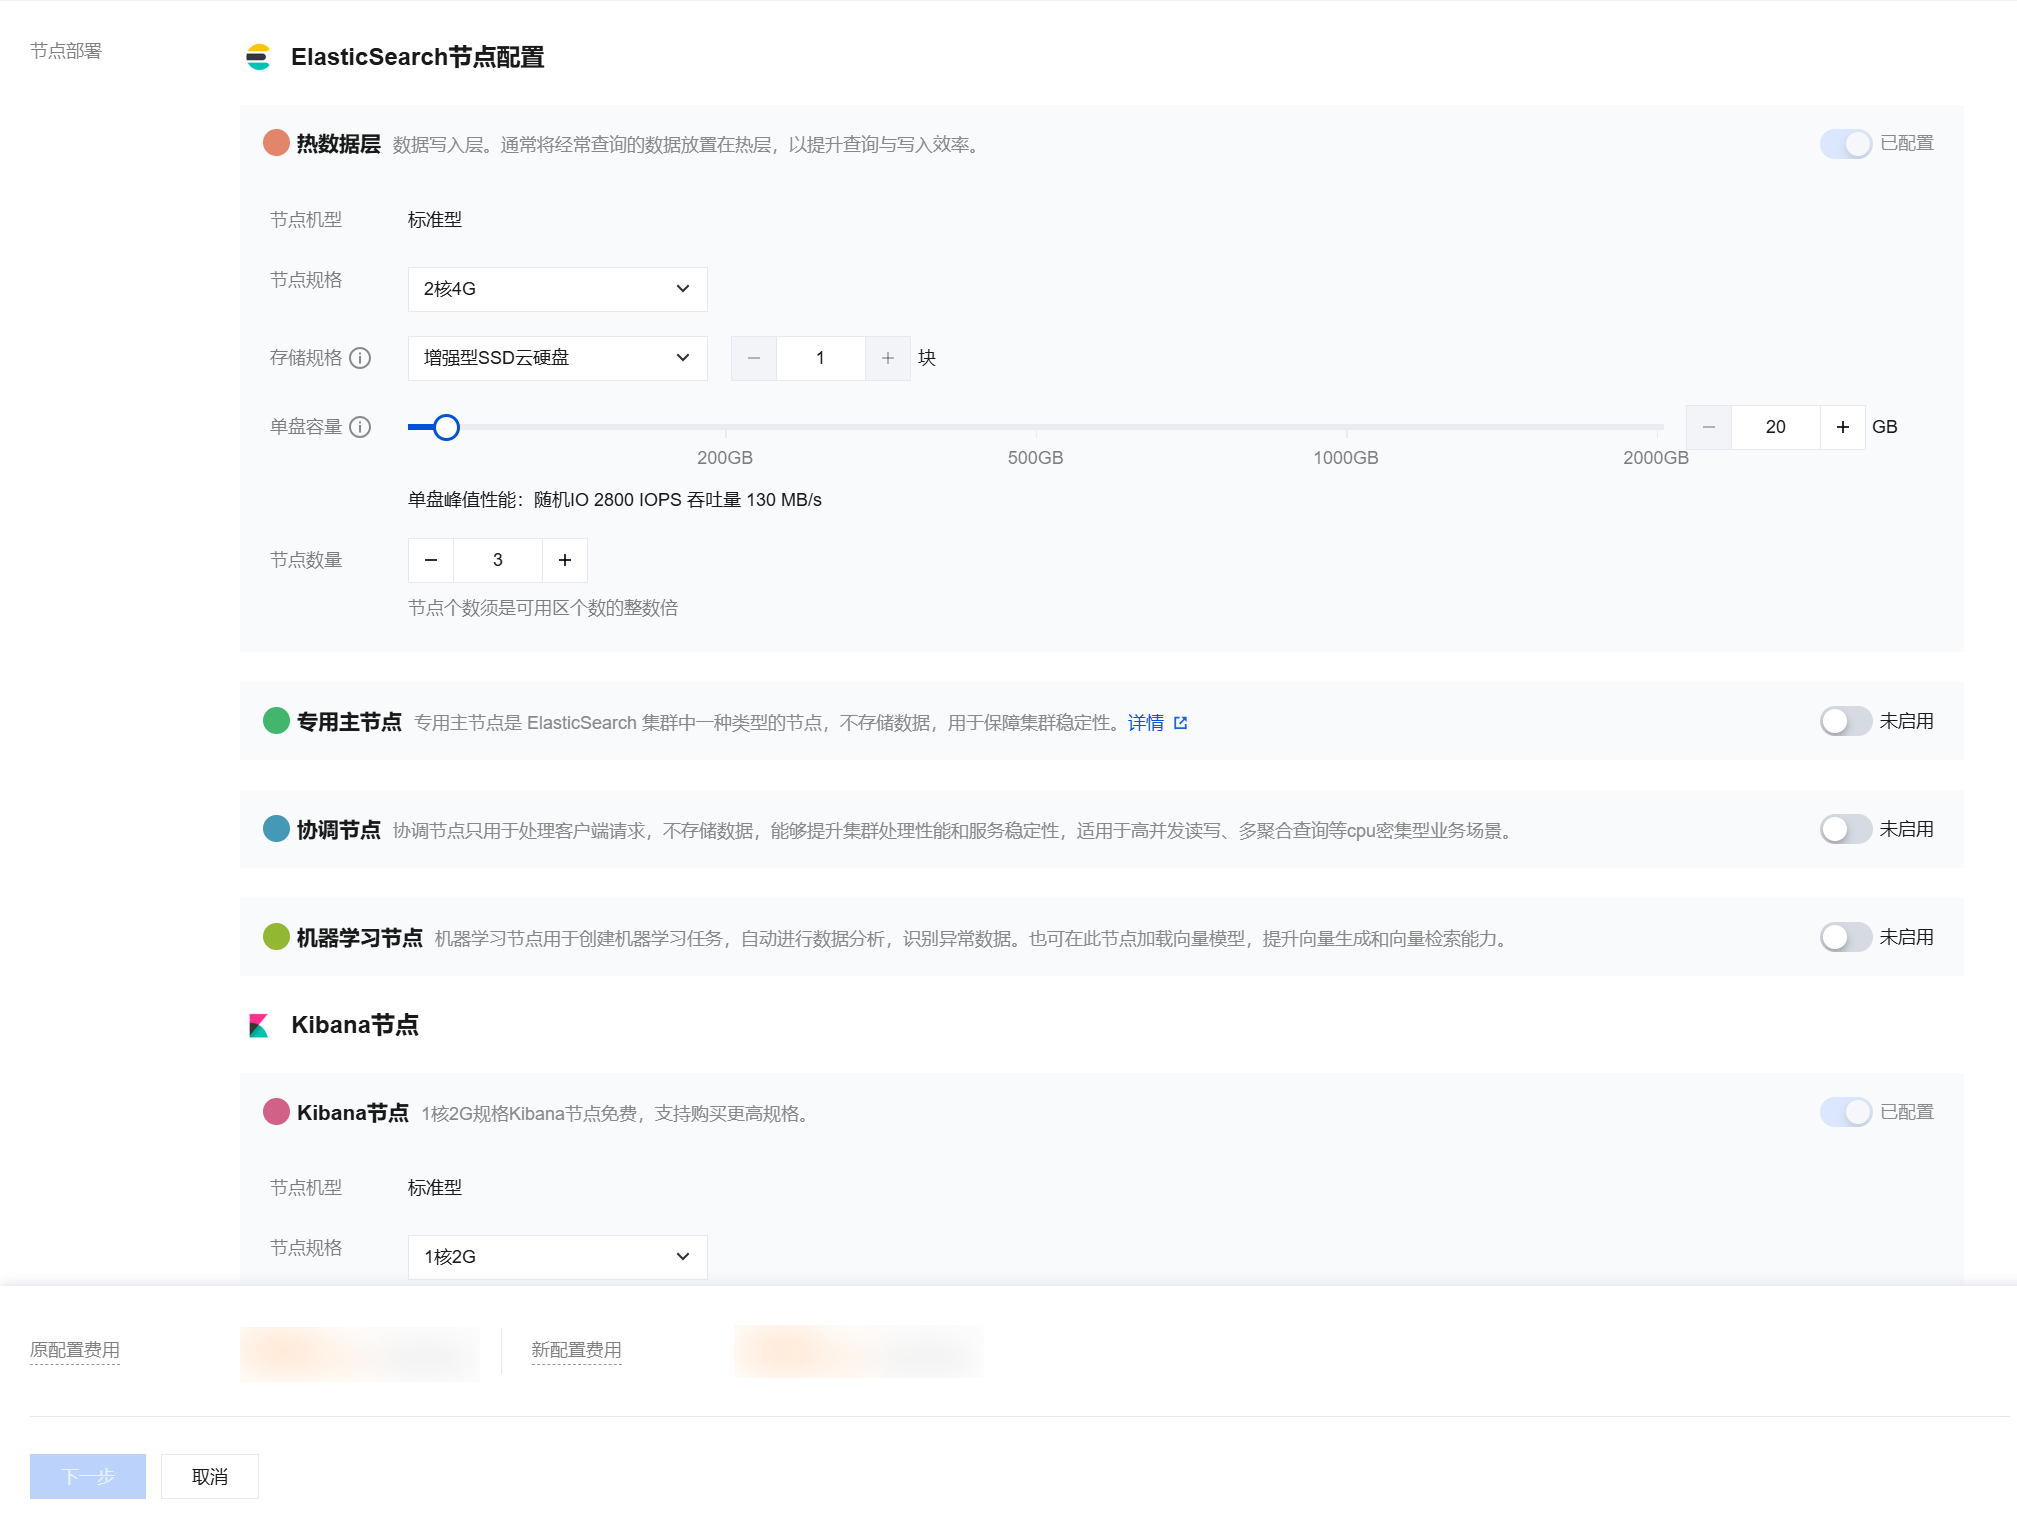Viewport: 2017px width, 1537px height.
Task: Open the 存储规格 info tooltip icon
Action: click(360, 358)
